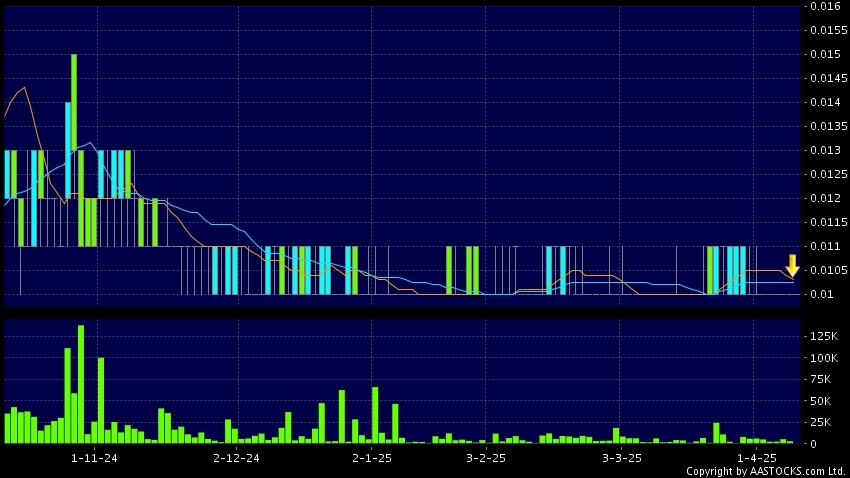The height and width of the screenshot is (478, 850).
Task: Click the 125K volume axis label
Action: (824, 336)
